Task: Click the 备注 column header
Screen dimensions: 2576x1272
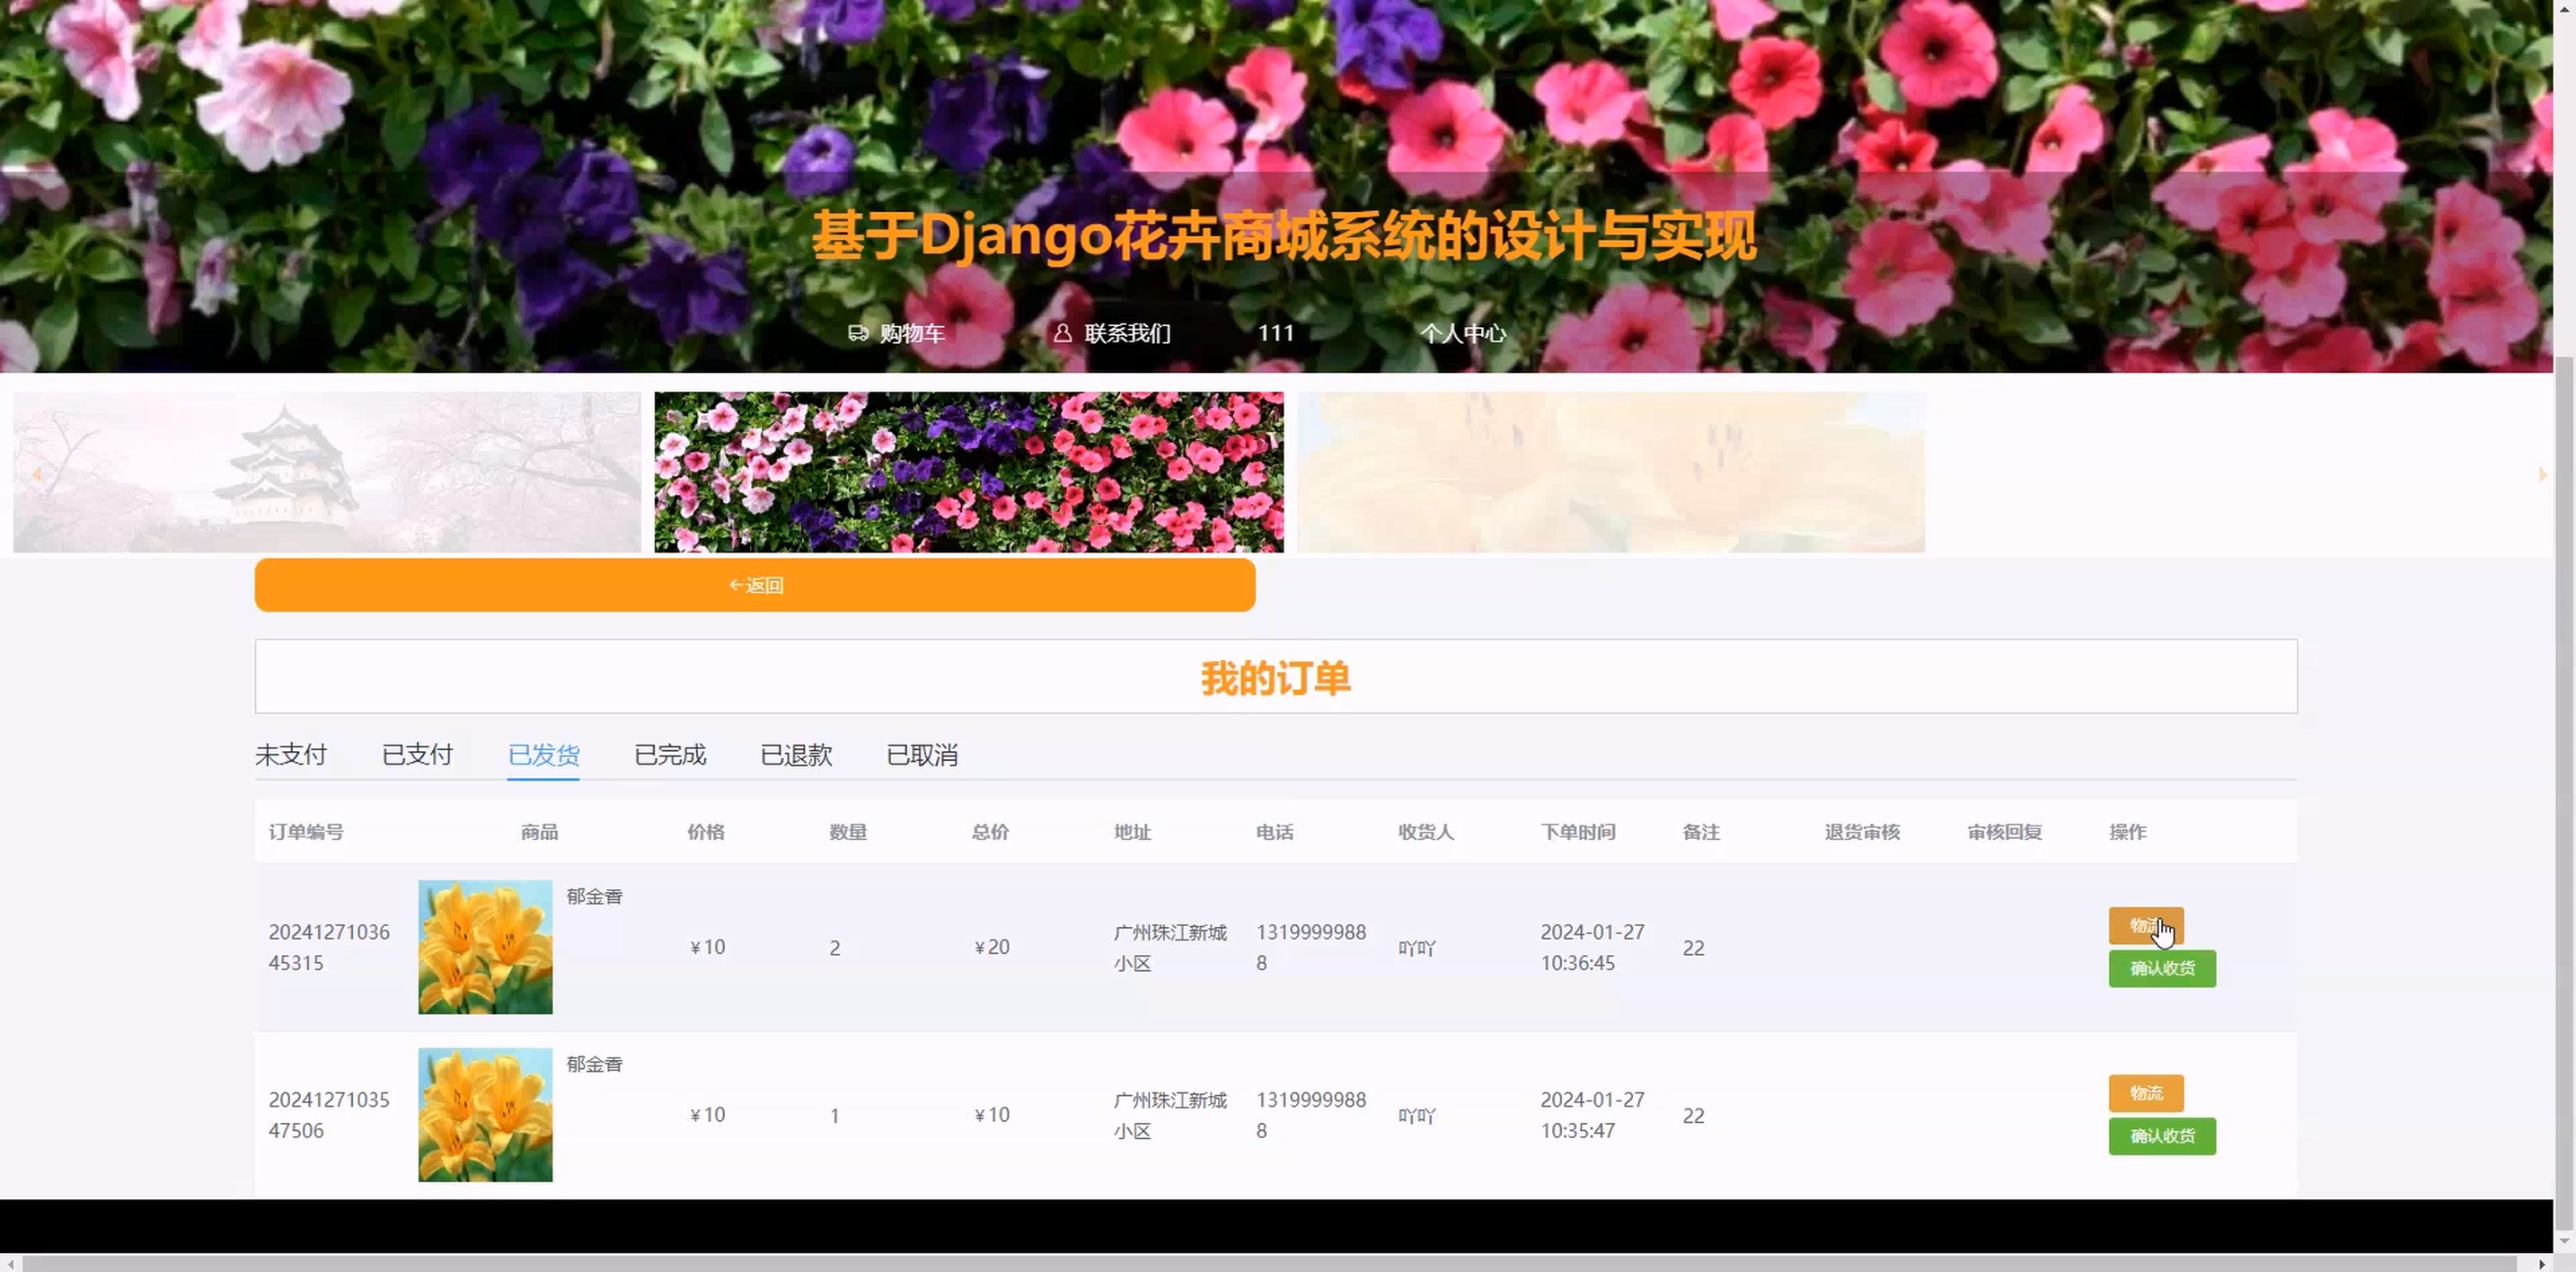Action: click(1701, 832)
